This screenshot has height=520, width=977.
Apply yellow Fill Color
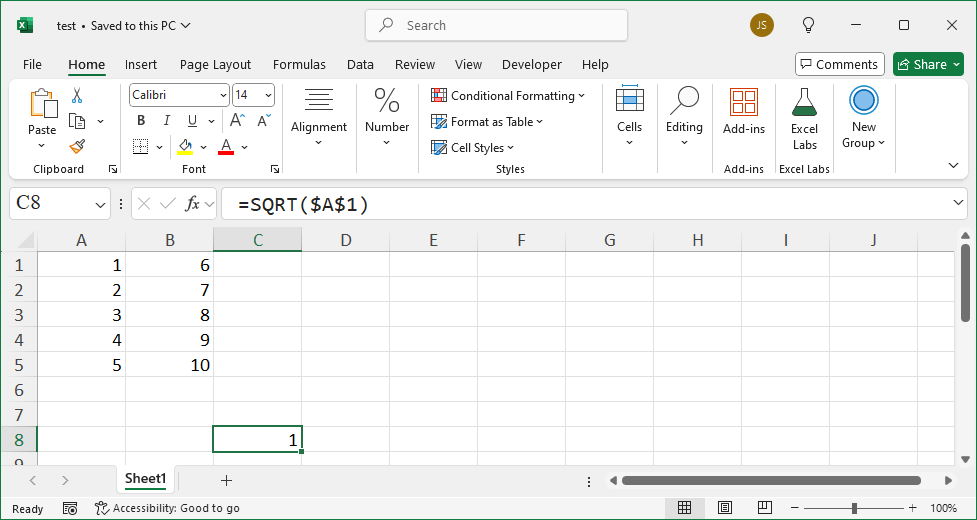[185, 147]
